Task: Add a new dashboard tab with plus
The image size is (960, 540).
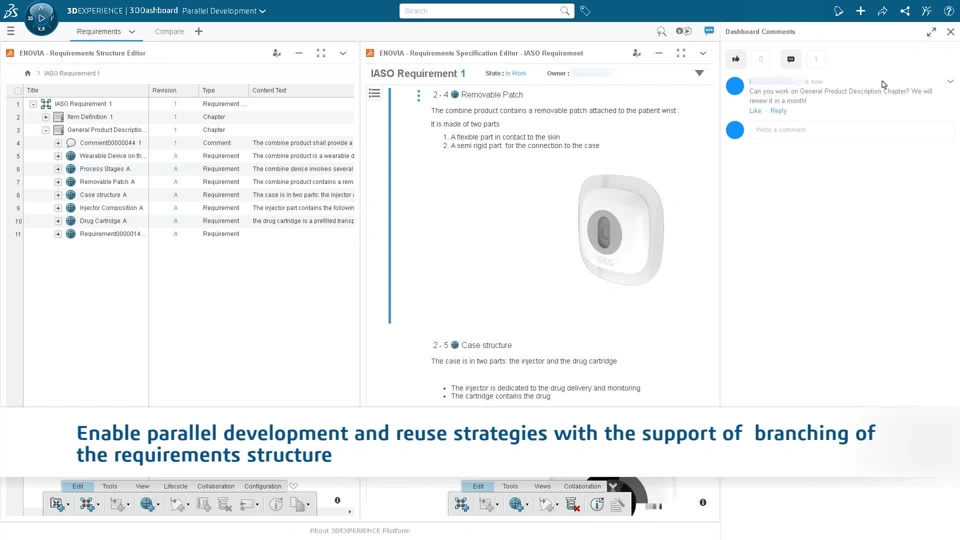Action: 198,31
